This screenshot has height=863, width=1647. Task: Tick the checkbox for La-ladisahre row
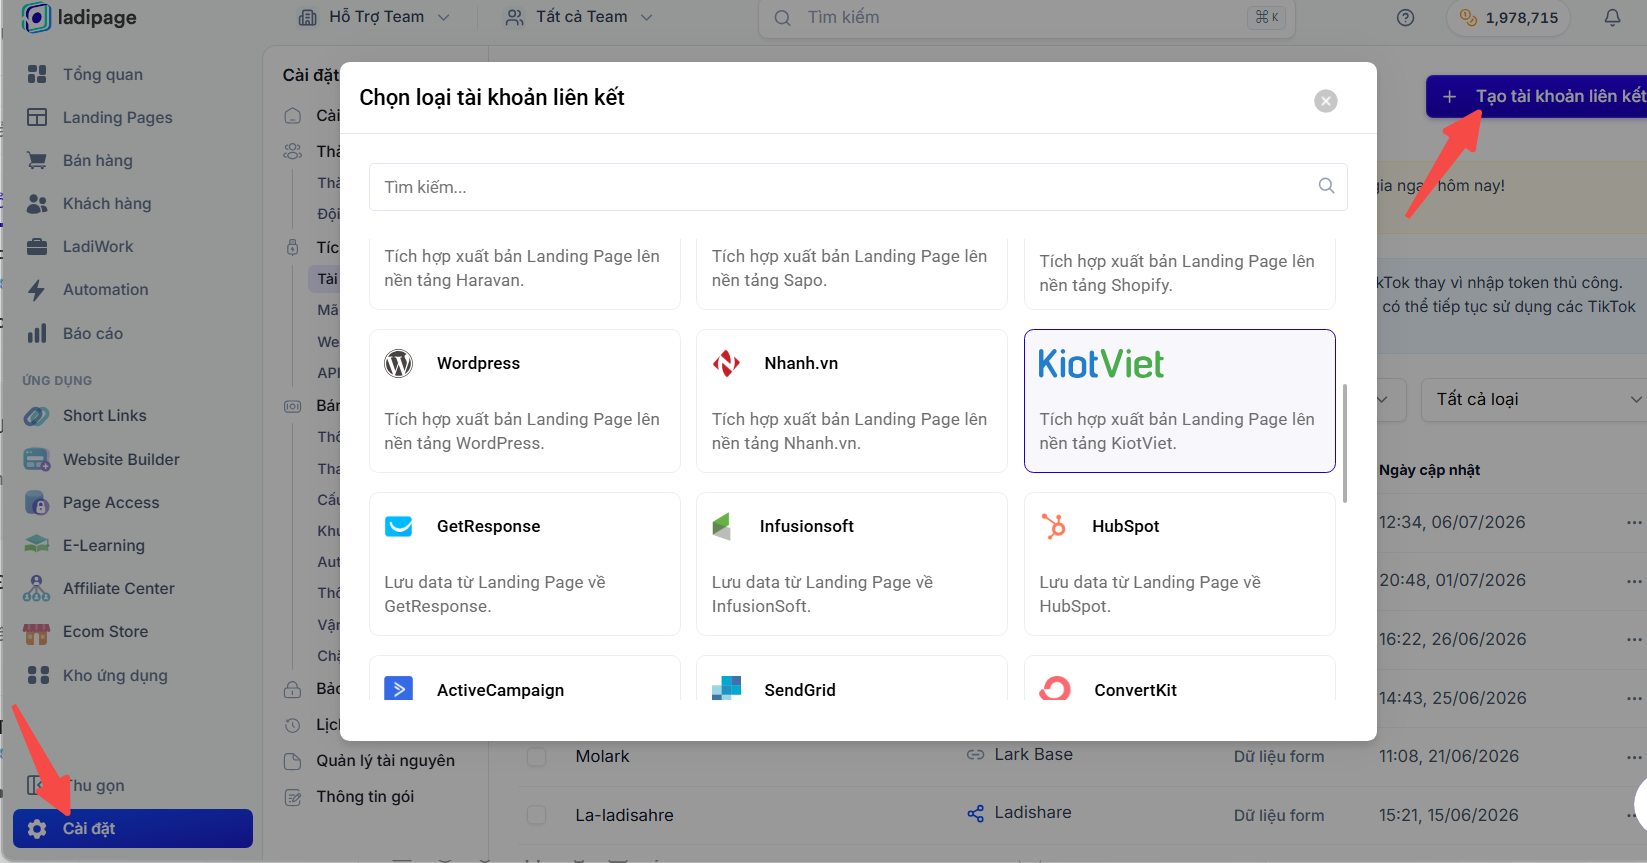537,815
